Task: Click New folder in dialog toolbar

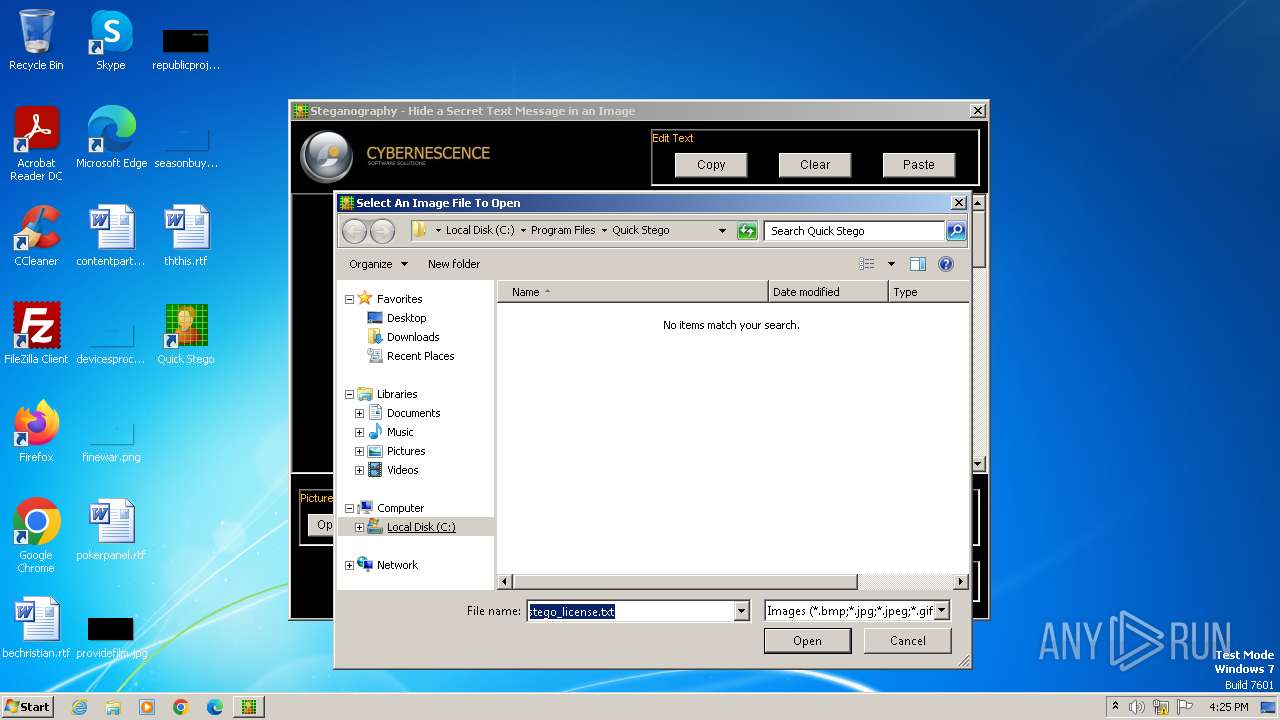Action: (x=454, y=264)
